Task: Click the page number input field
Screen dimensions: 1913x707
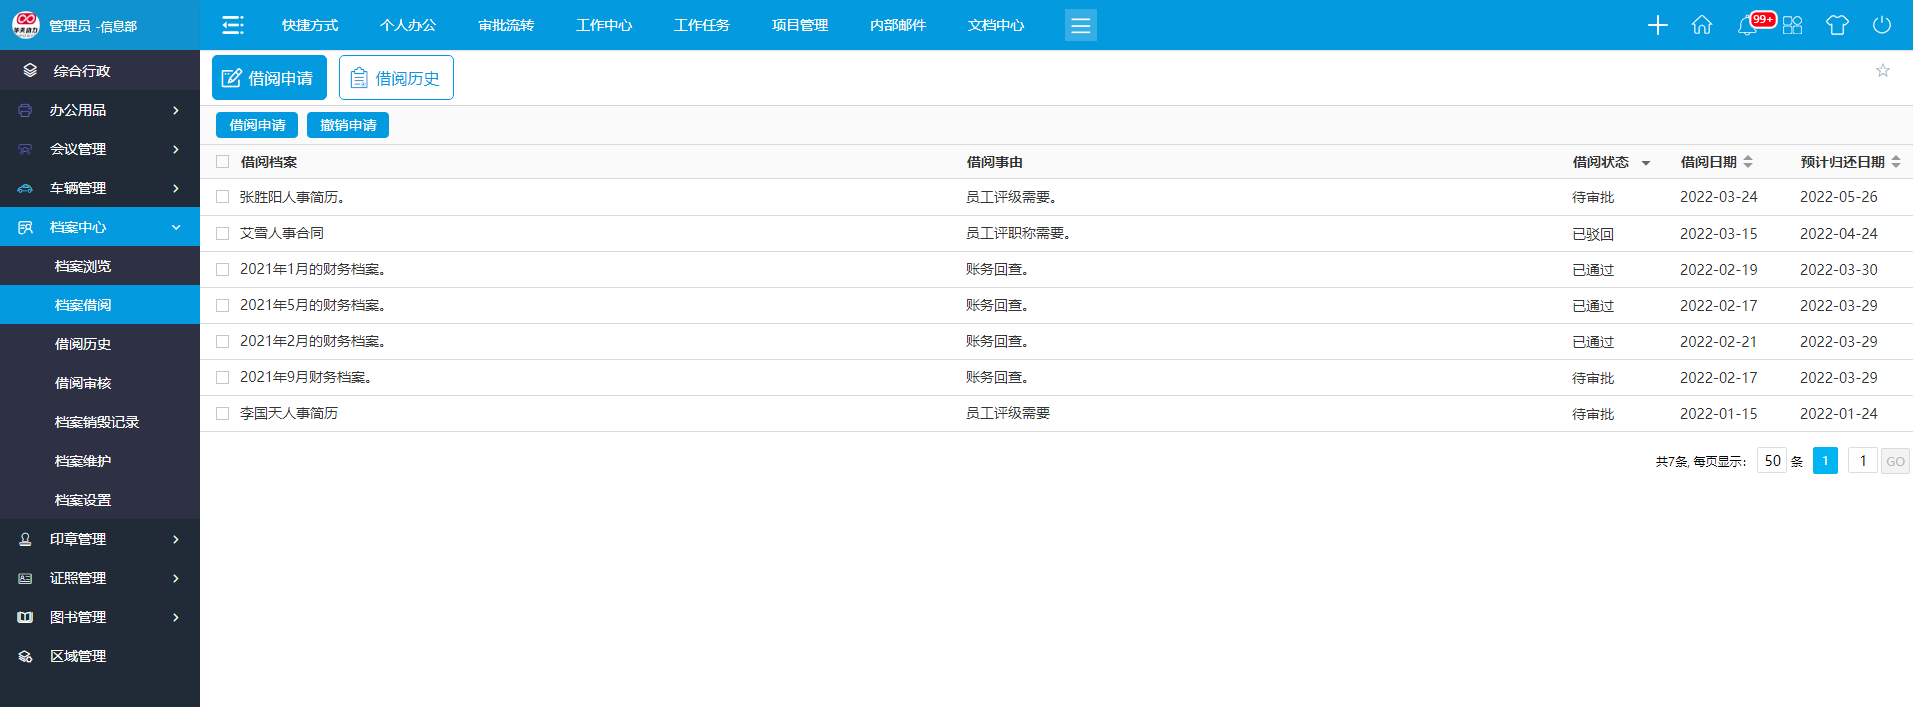Action: (x=1862, y=460)
